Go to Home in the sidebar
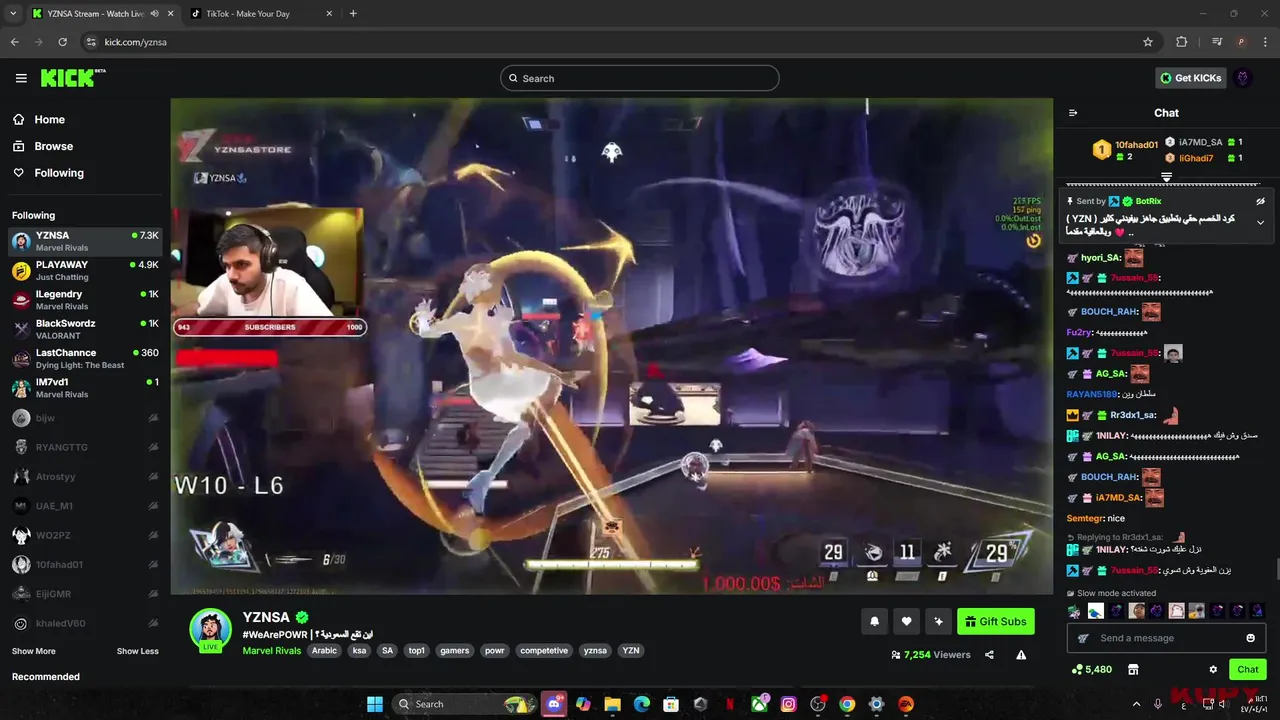This screenshot has height=720, width=1280. point(39,119)
